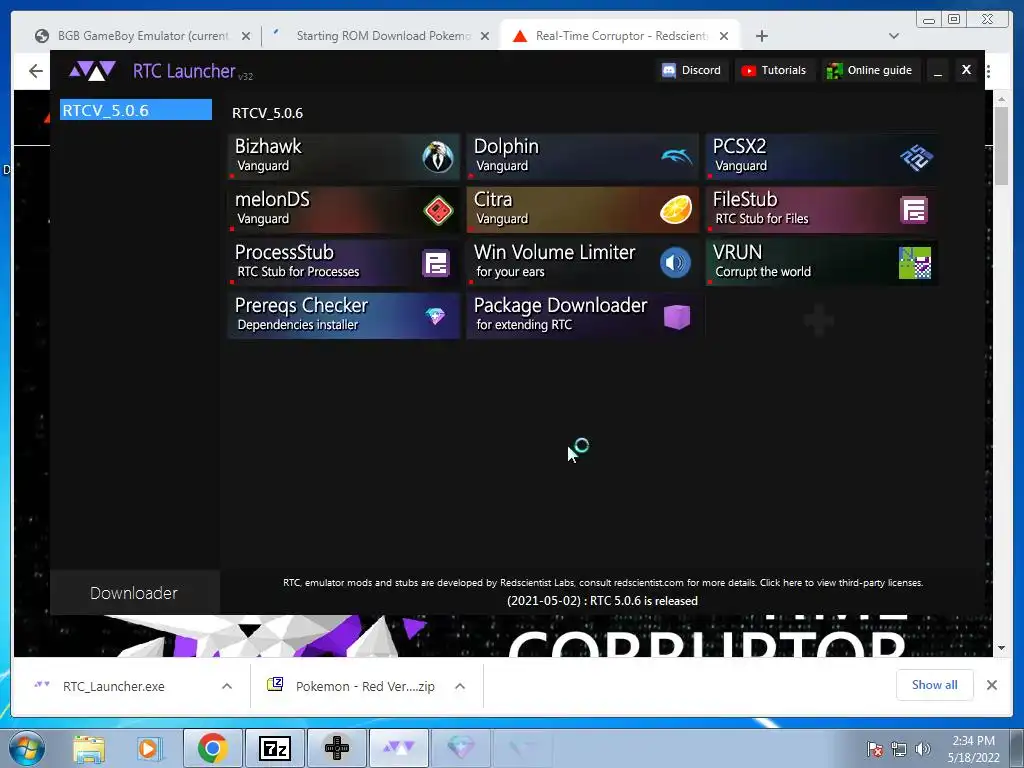Open 7-Zip from the taskbar
This screenshot has width=1024, height=768.
coord(274,748)
